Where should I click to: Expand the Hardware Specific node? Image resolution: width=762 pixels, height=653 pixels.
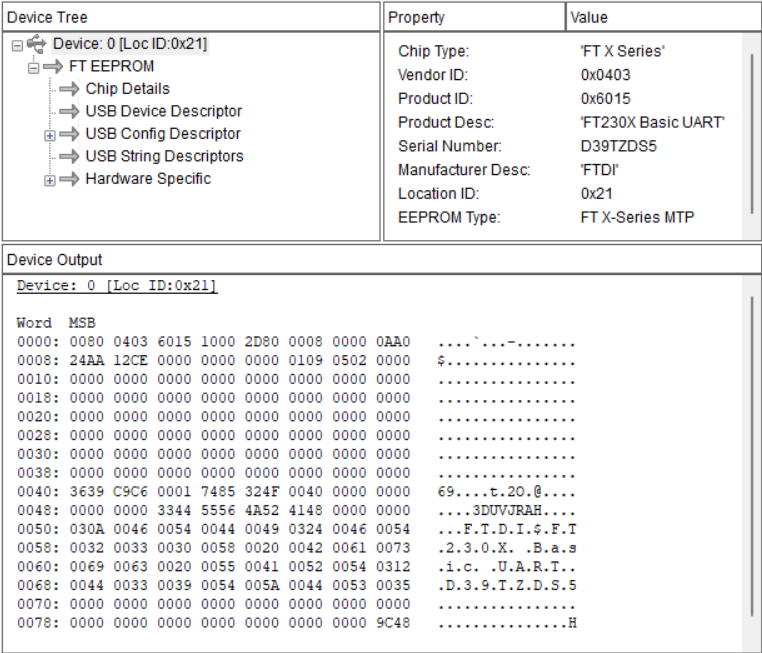pos(49,180)
